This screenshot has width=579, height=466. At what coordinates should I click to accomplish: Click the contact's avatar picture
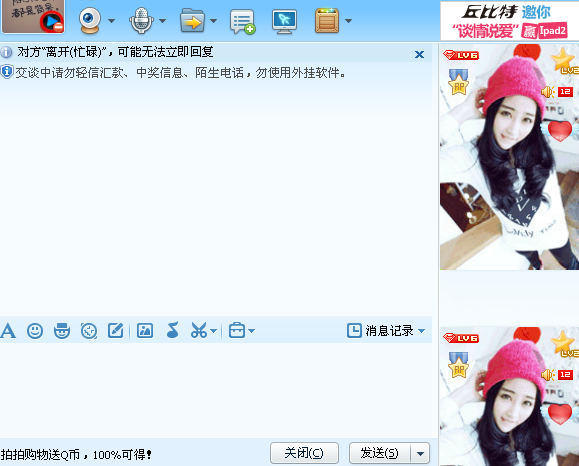[33, 16]
